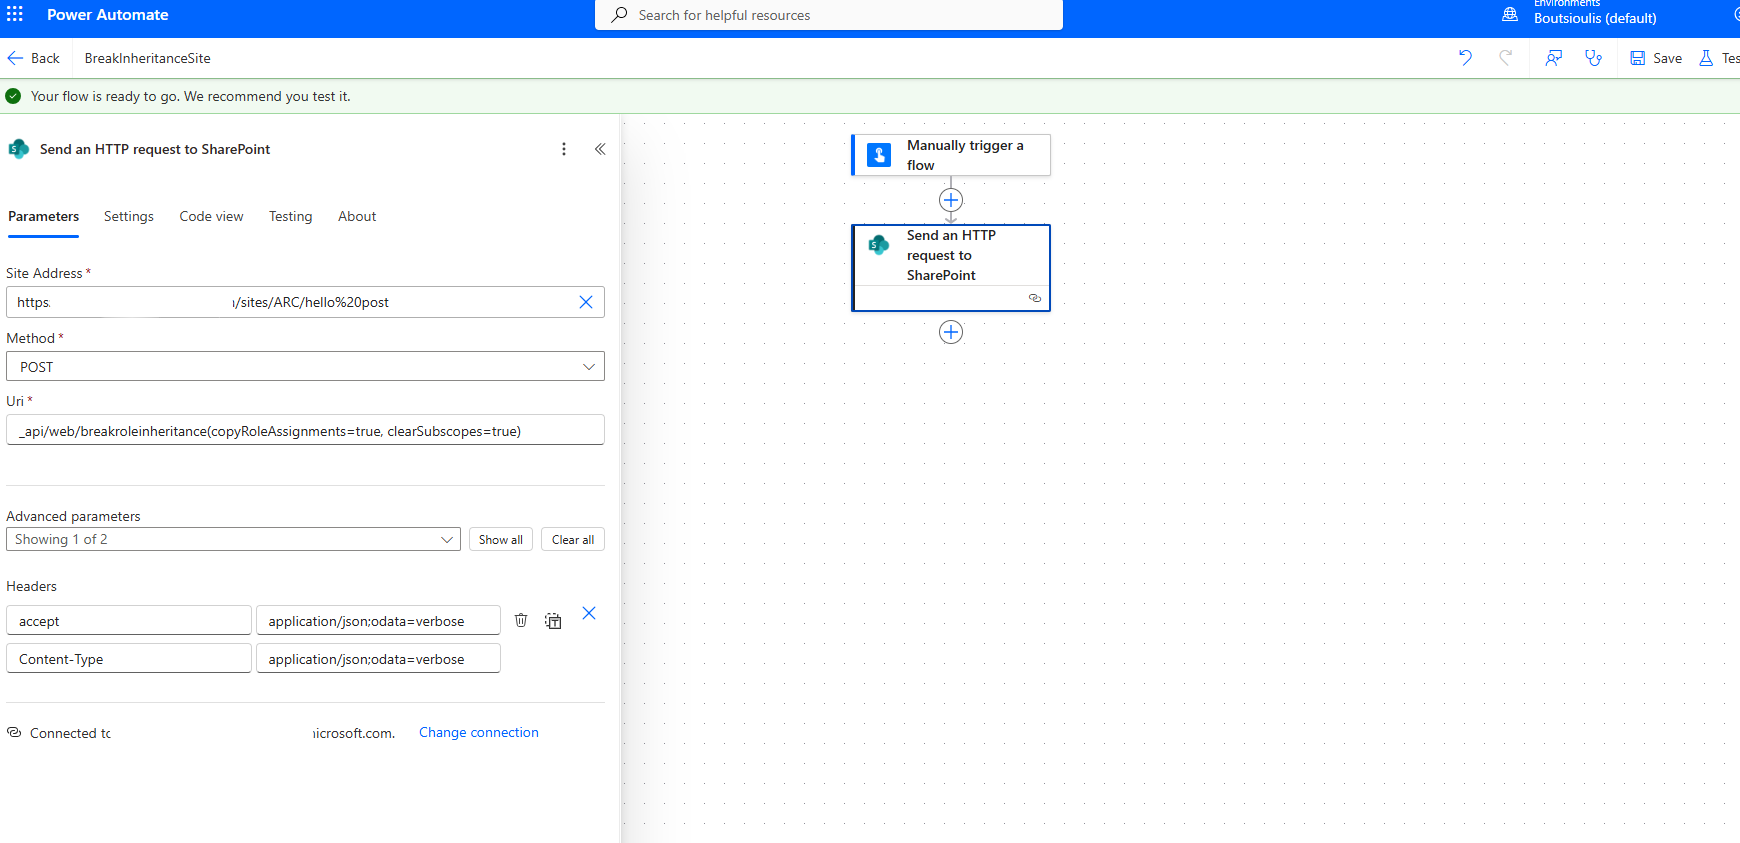Open the app launcher waffle icon

[x=15, y=15]
